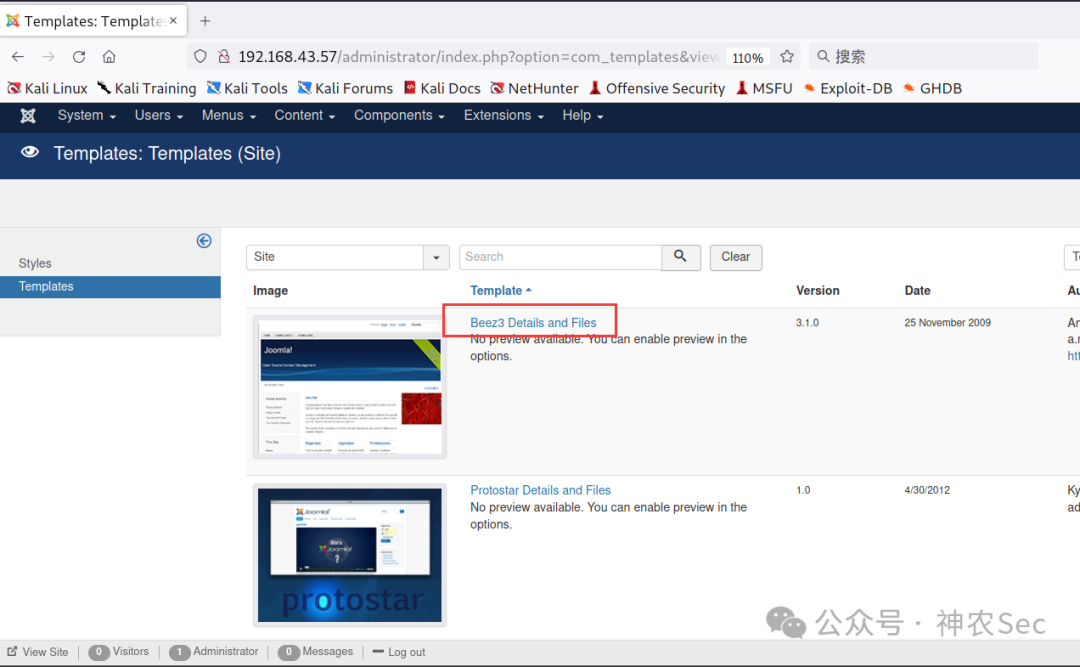Click the Beez3 template thumbnail

point(350,387)
